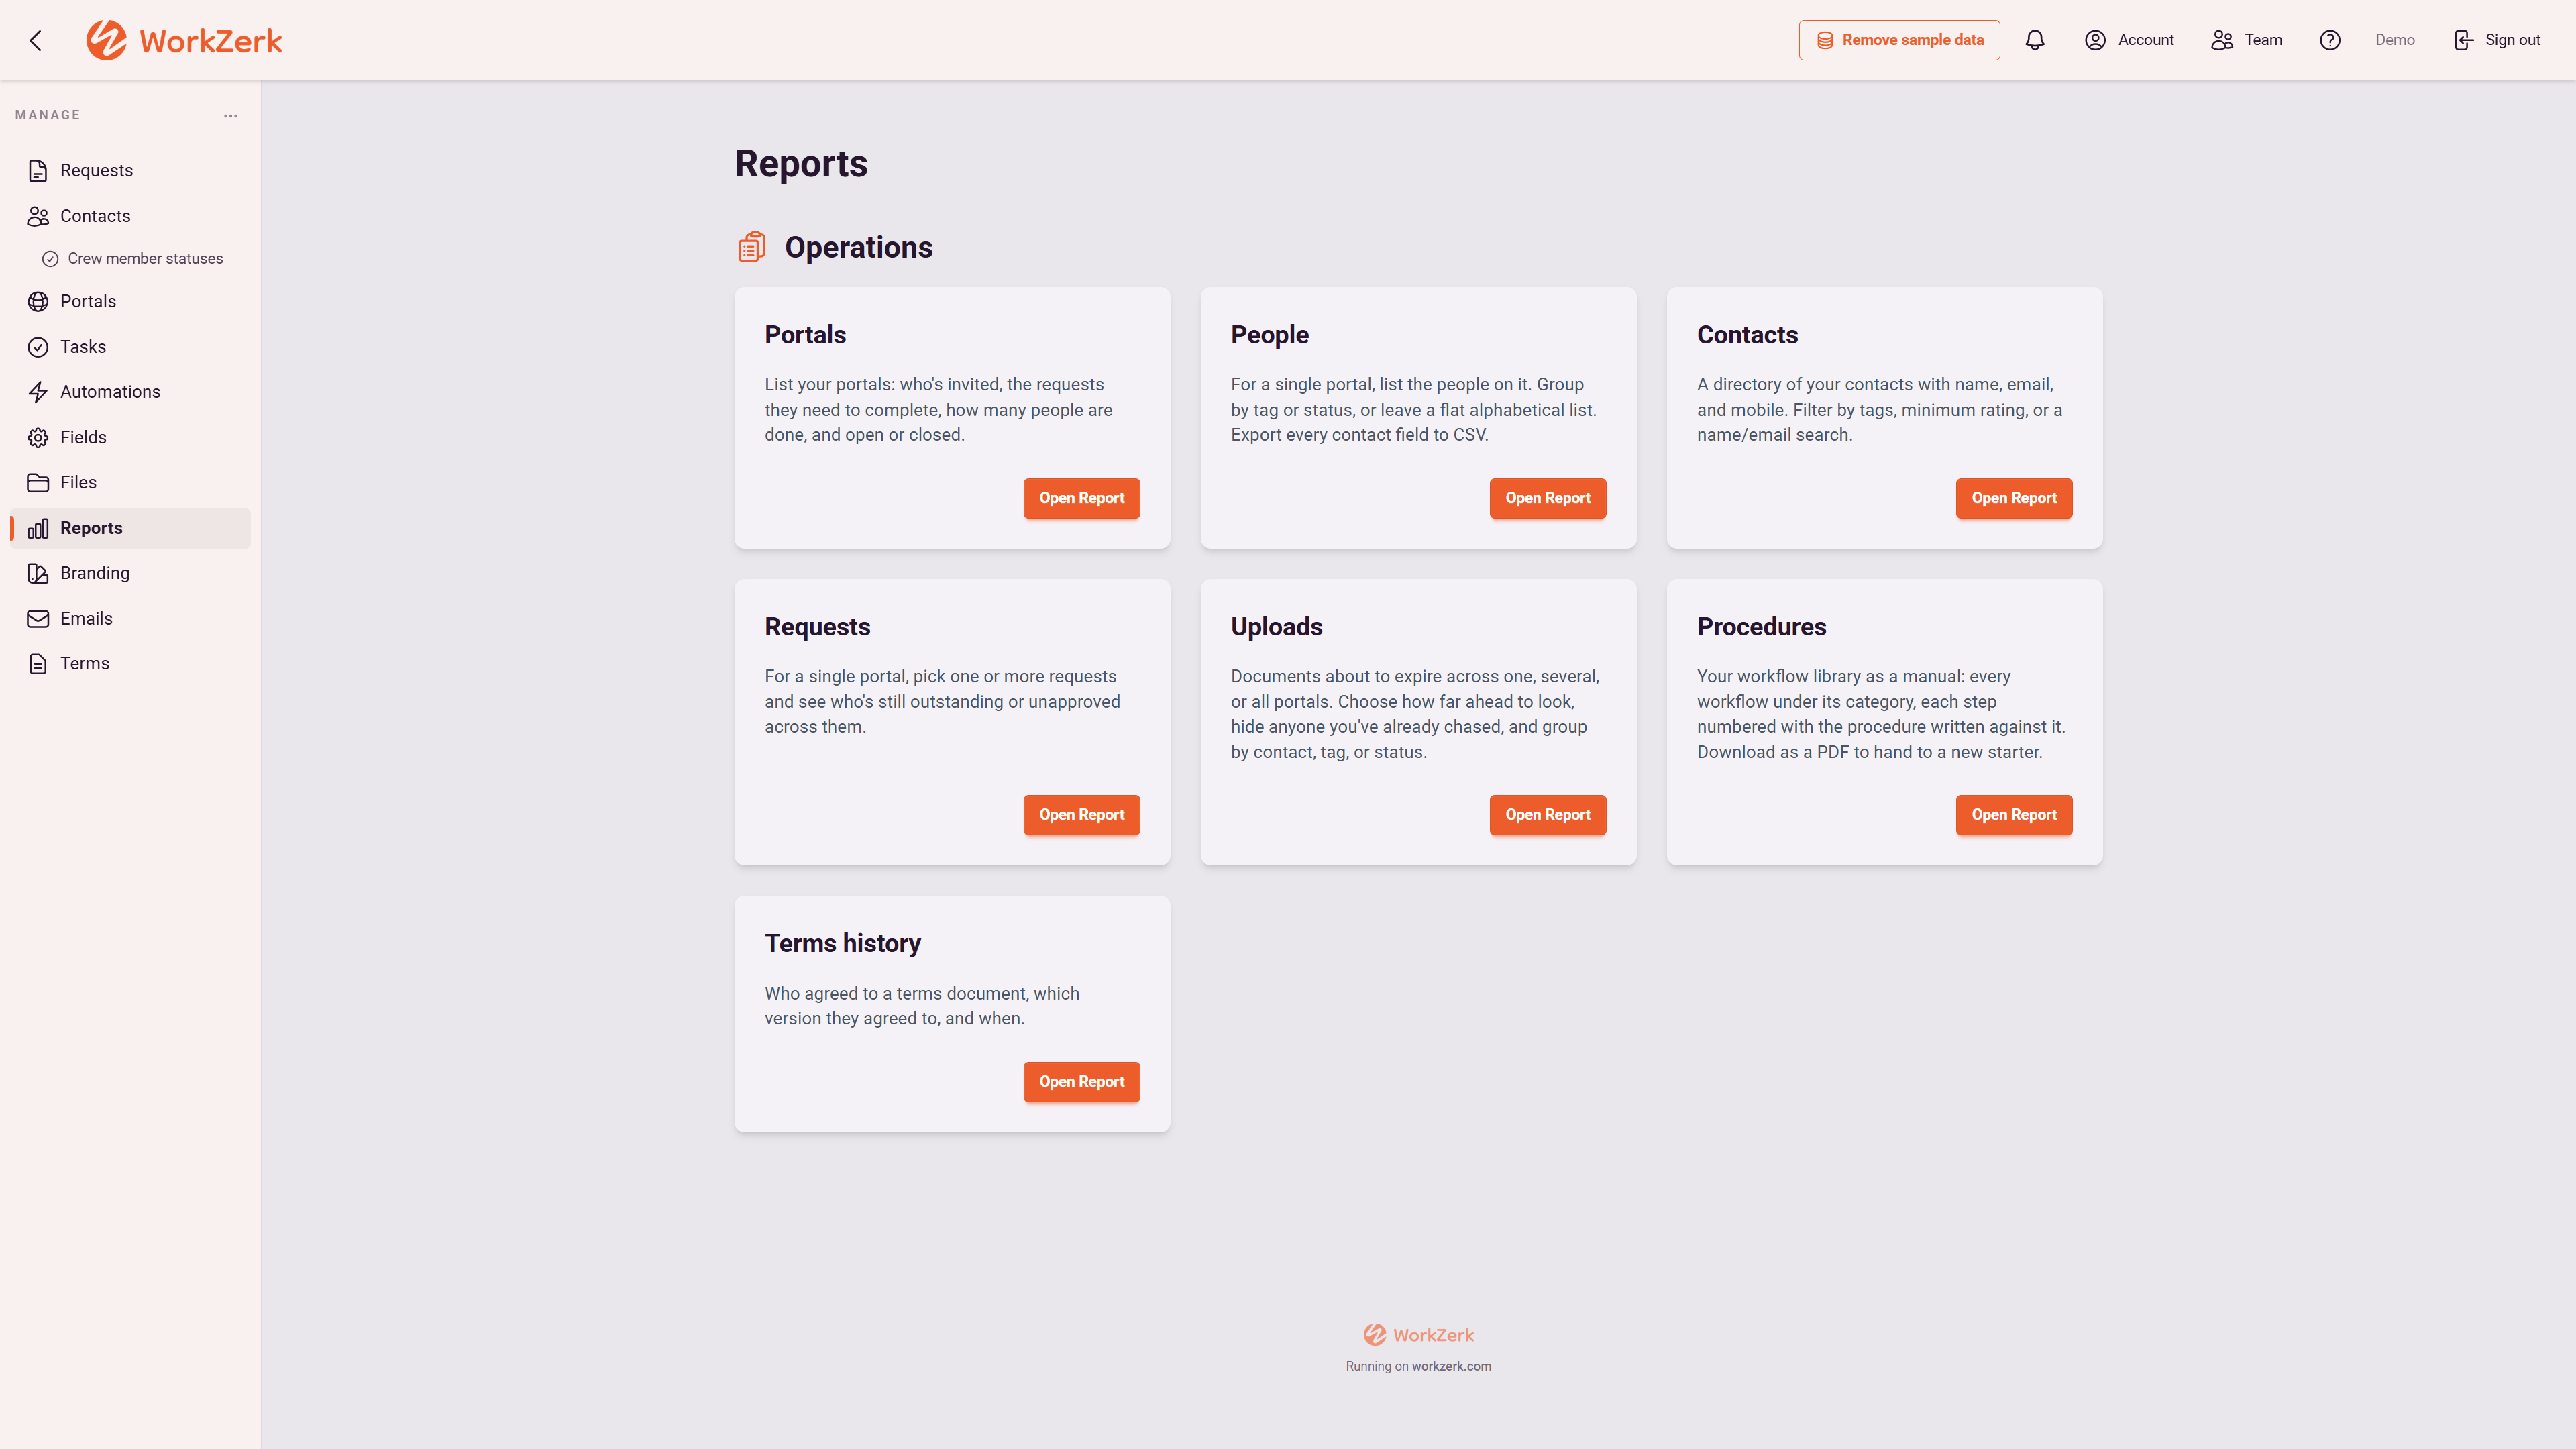Screen dimensions: 2576x1449
Task: Open Report for Requests card
Action: pyautogui.click(x=1081, y=815)
